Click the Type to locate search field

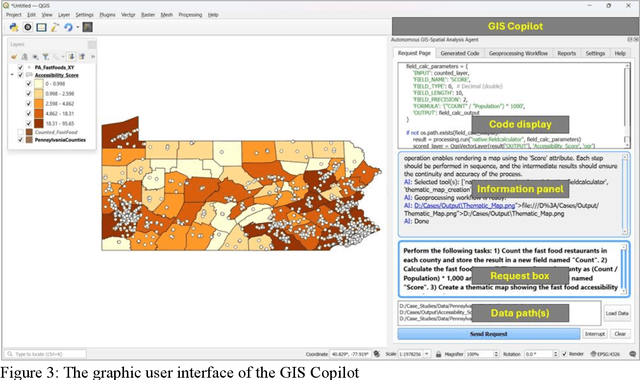(x=46, y=354)
